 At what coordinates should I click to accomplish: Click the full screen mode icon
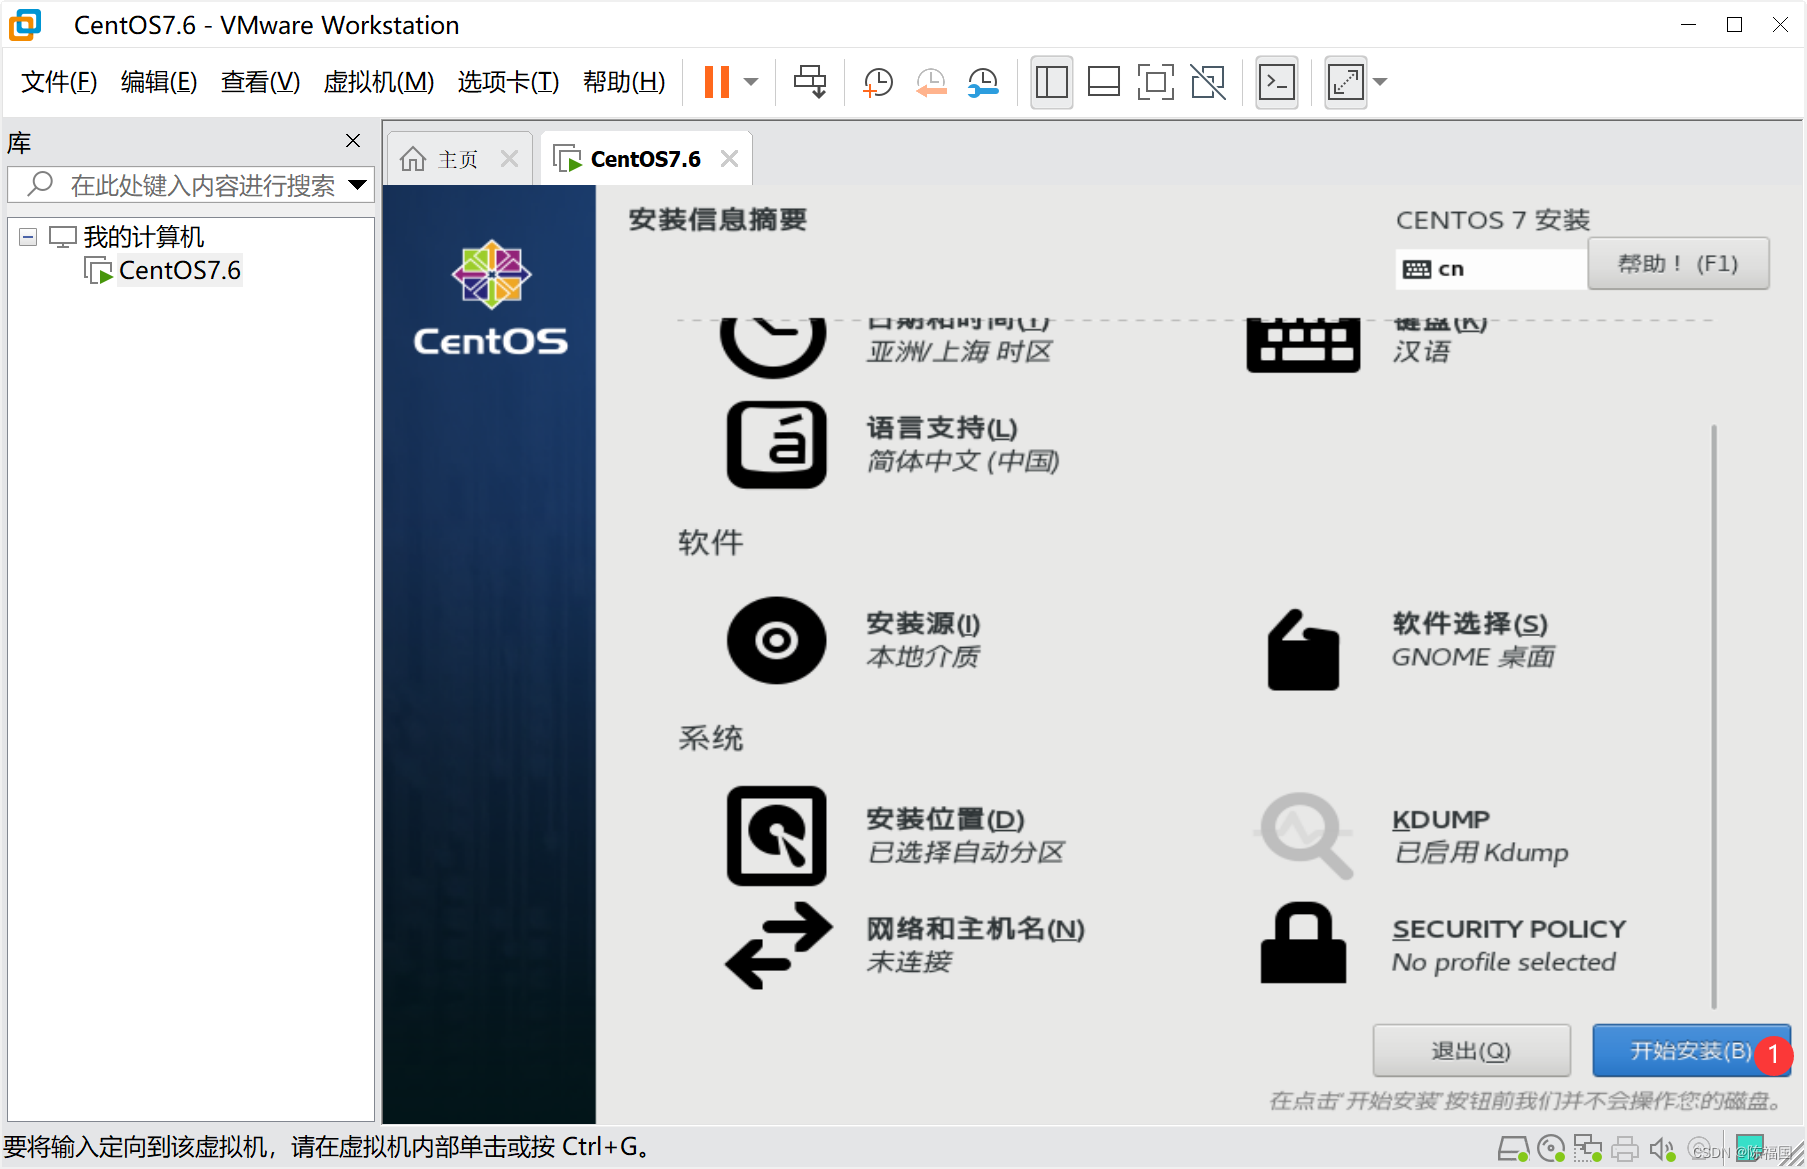pyautogui.click(x=1155, y=82)
